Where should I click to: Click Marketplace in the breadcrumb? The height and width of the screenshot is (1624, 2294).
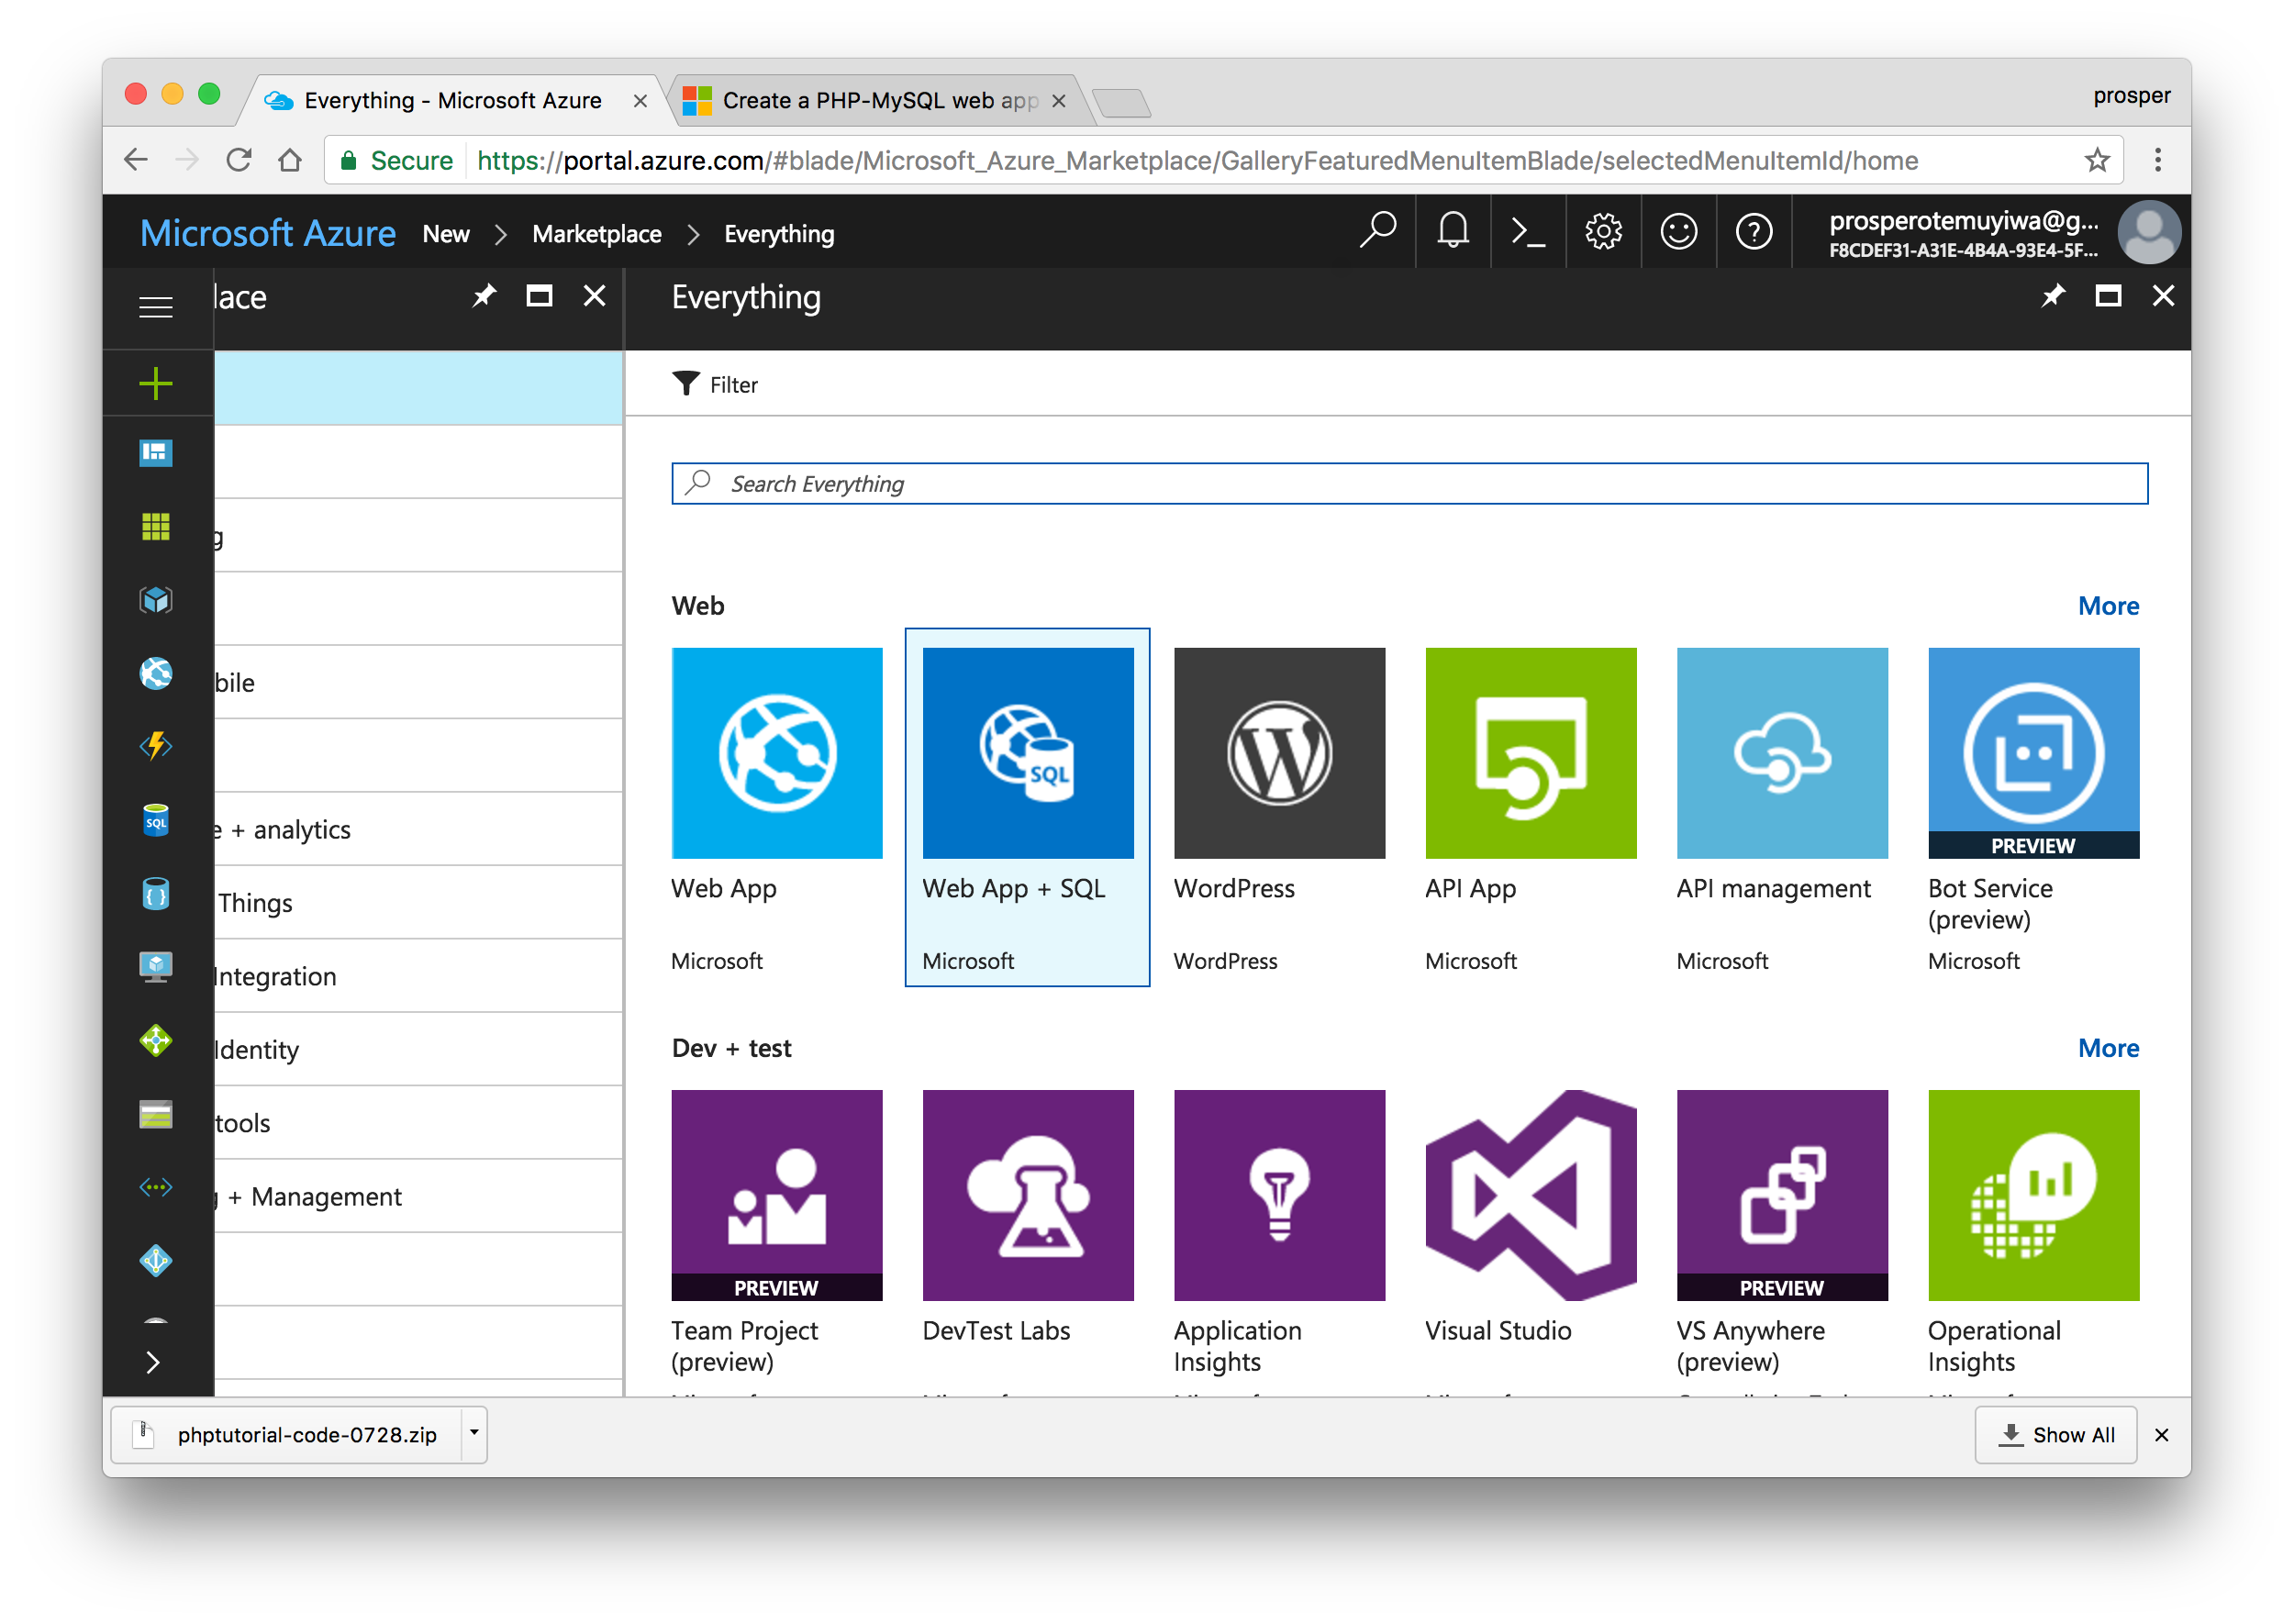596,234
